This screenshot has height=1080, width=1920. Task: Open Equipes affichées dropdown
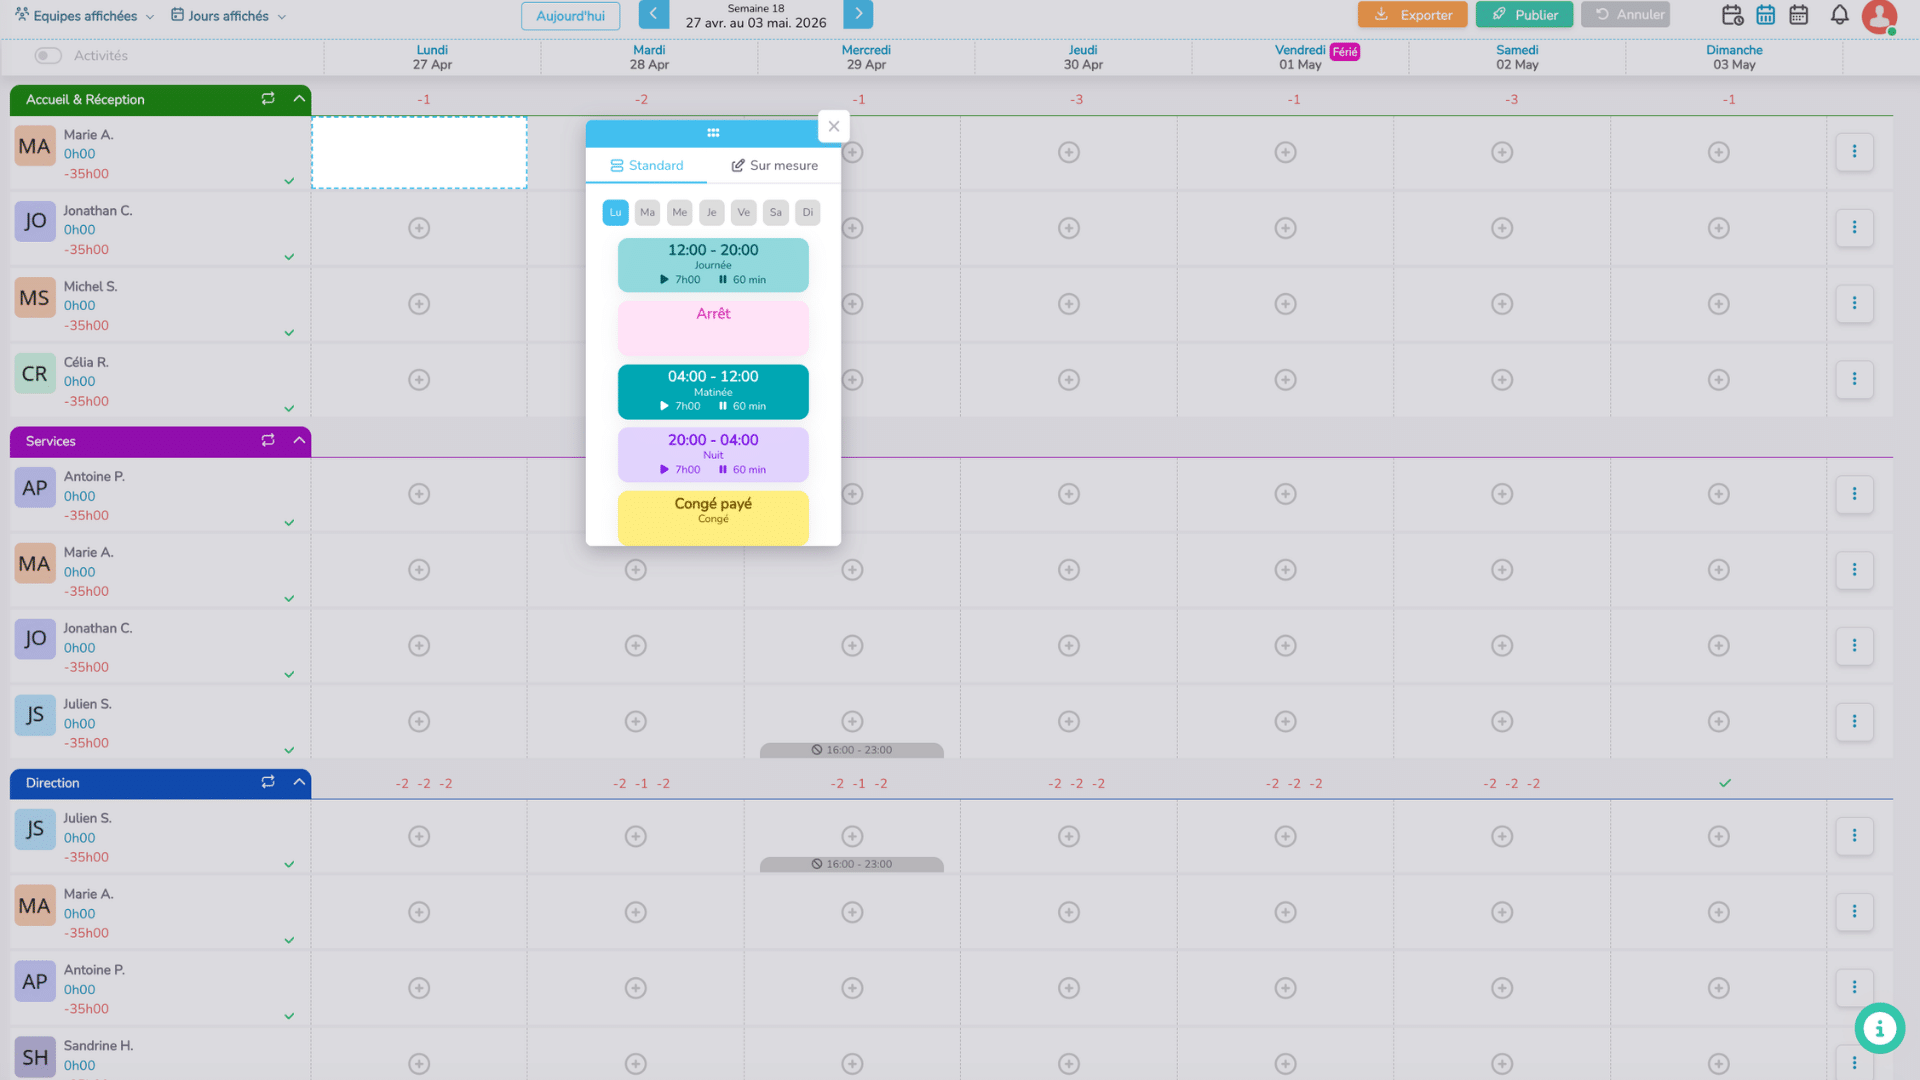click(85, 16)
